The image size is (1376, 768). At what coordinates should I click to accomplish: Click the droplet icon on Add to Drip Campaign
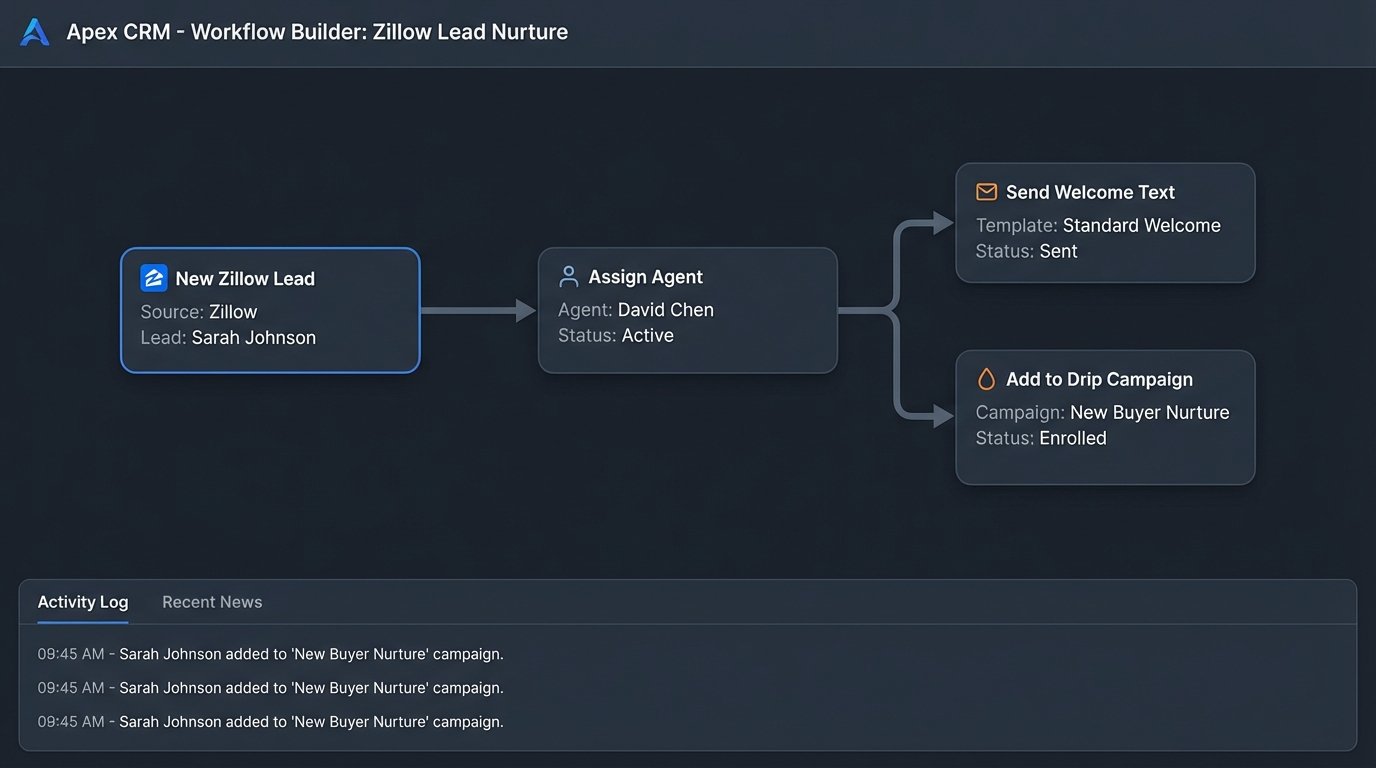click(x=985, y=379)
